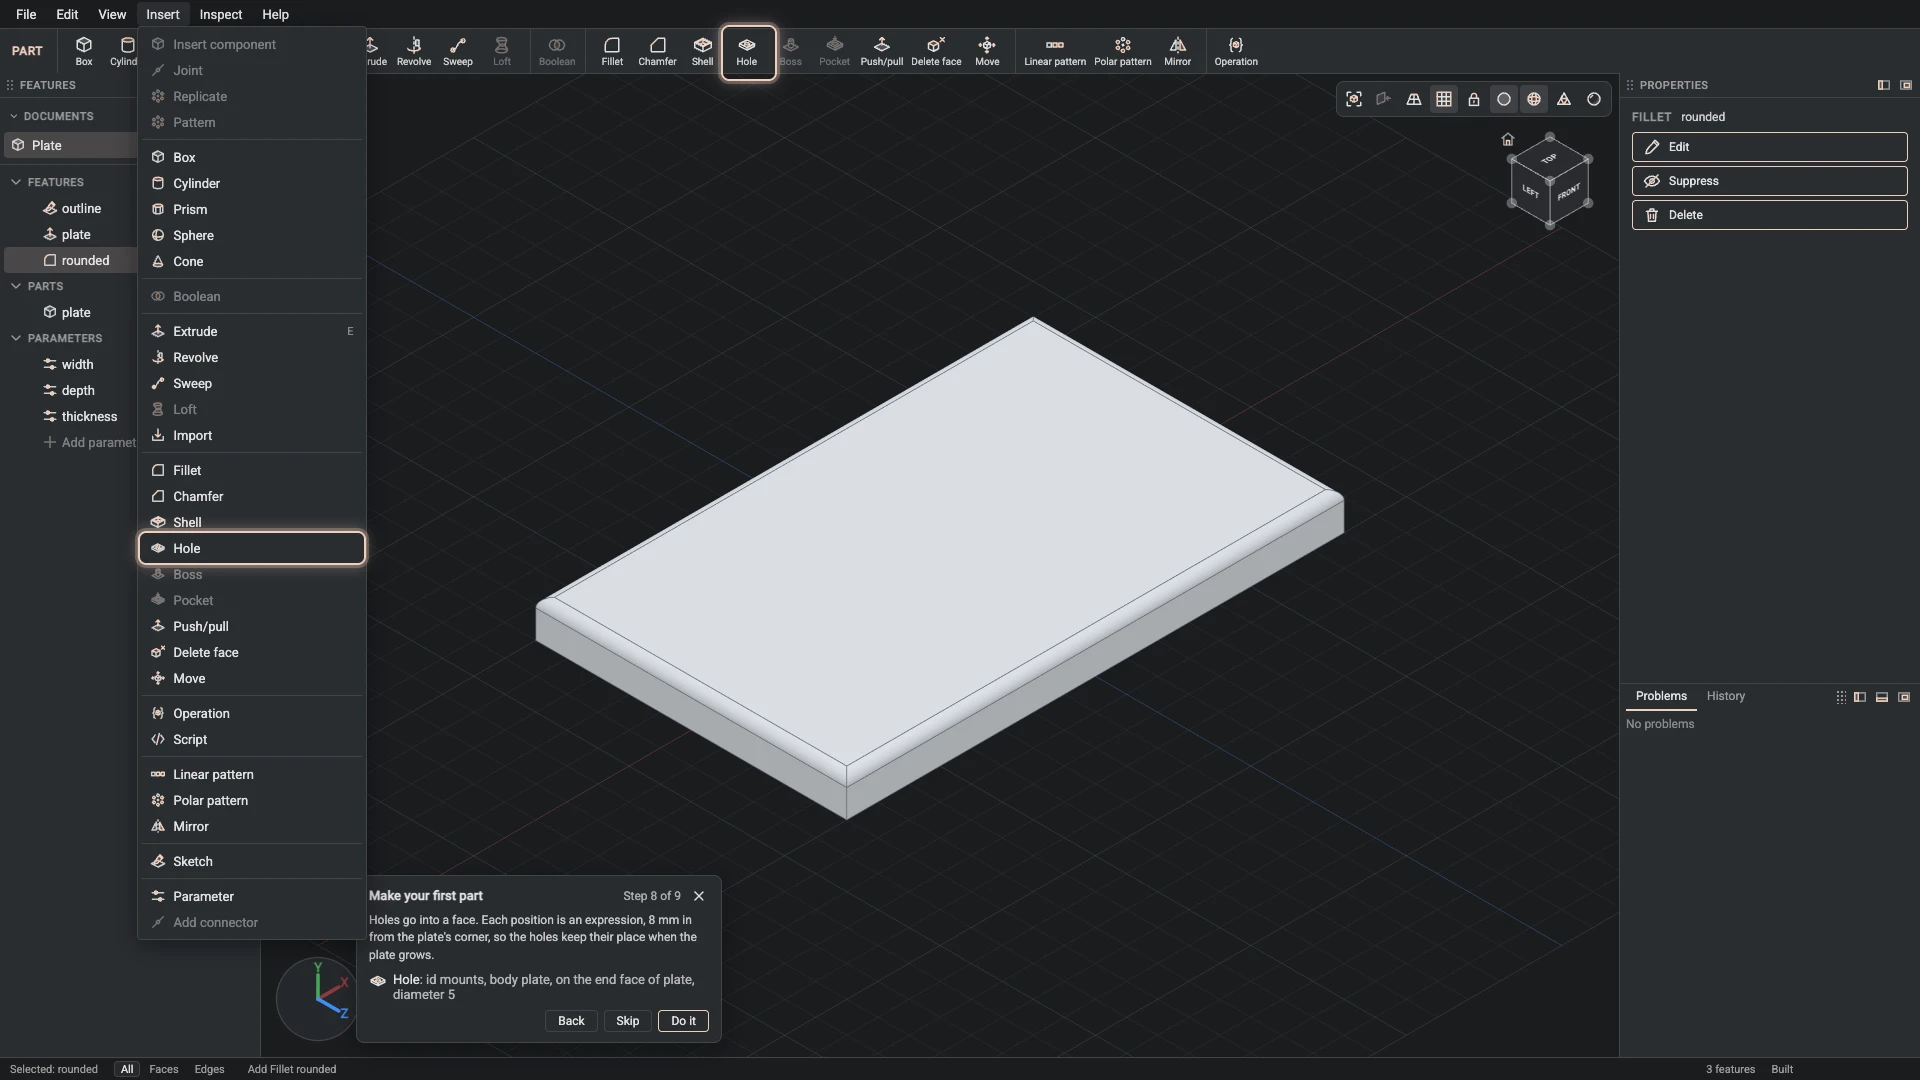Activate the Shell toolbar tool
1920x1080 pixels.
pyautogui.click(x=703, y=51)
